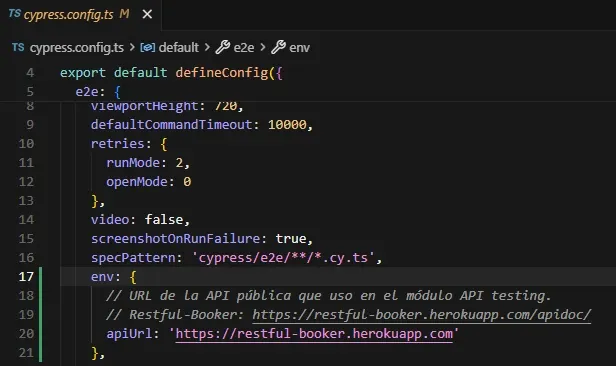Viewport: 616px width, 366px height.
Task: Click the specPattern property
Action: pyautogui.click(x=133, y=258)
